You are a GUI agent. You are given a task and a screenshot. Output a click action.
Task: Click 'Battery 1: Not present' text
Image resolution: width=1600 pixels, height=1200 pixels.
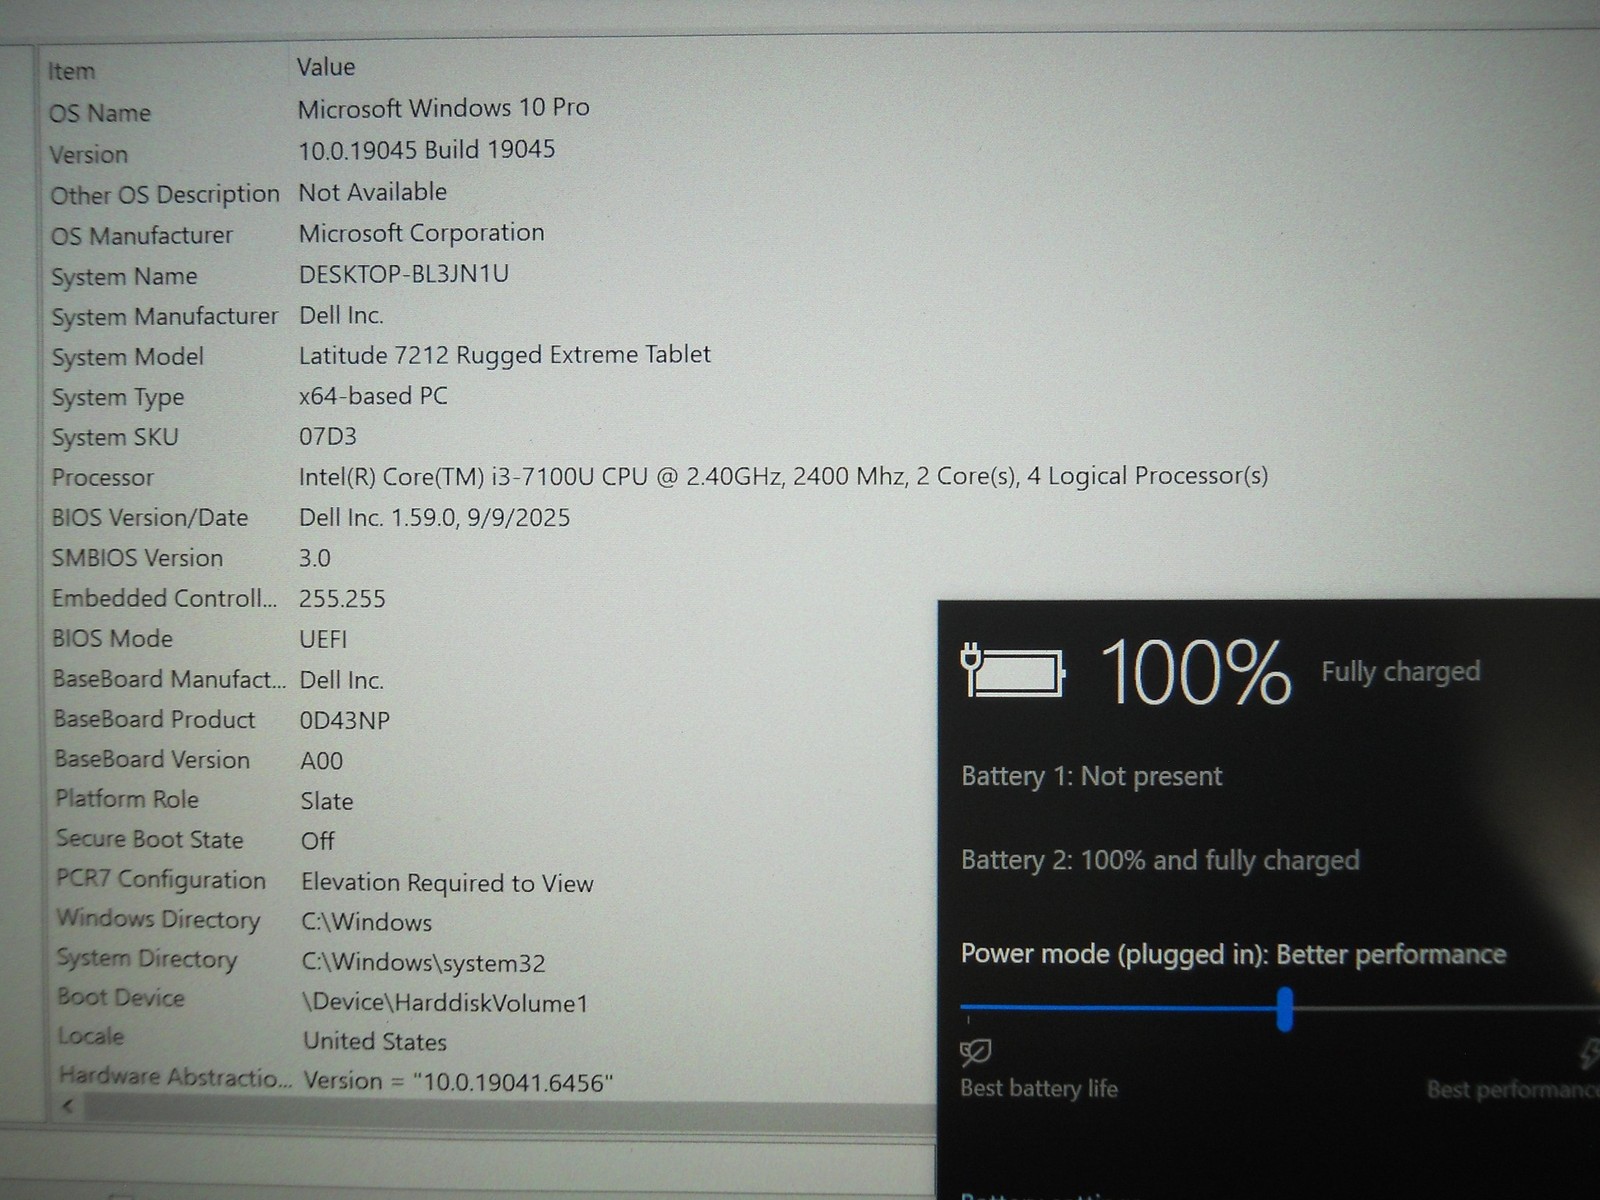click(1092, 777)
